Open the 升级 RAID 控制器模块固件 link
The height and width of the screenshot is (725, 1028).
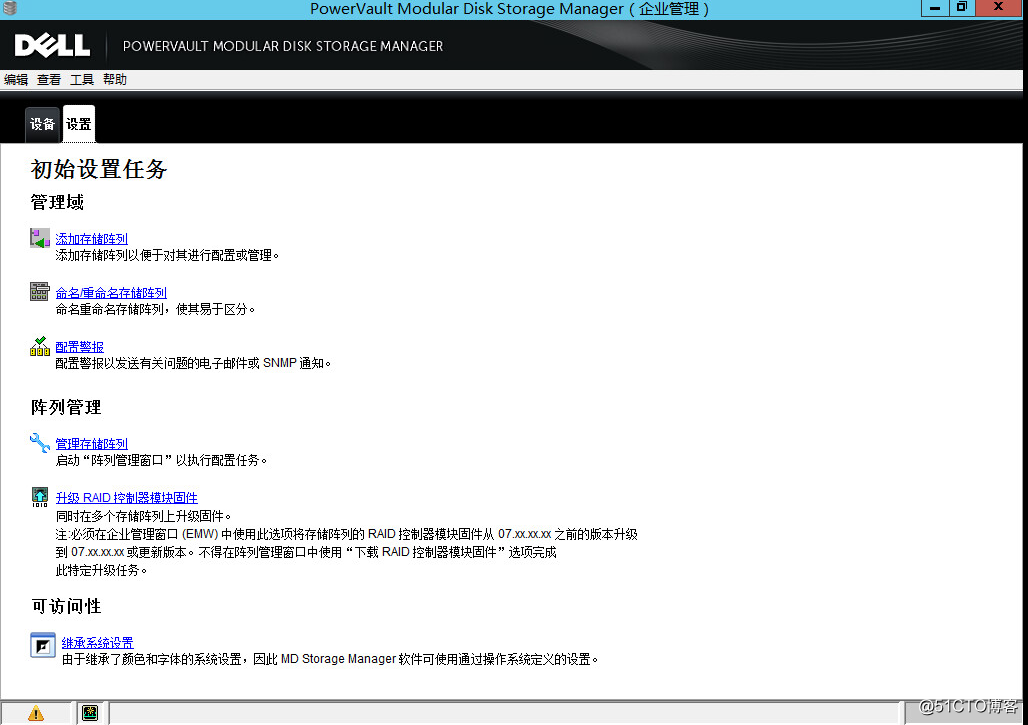tap(127, 498)
